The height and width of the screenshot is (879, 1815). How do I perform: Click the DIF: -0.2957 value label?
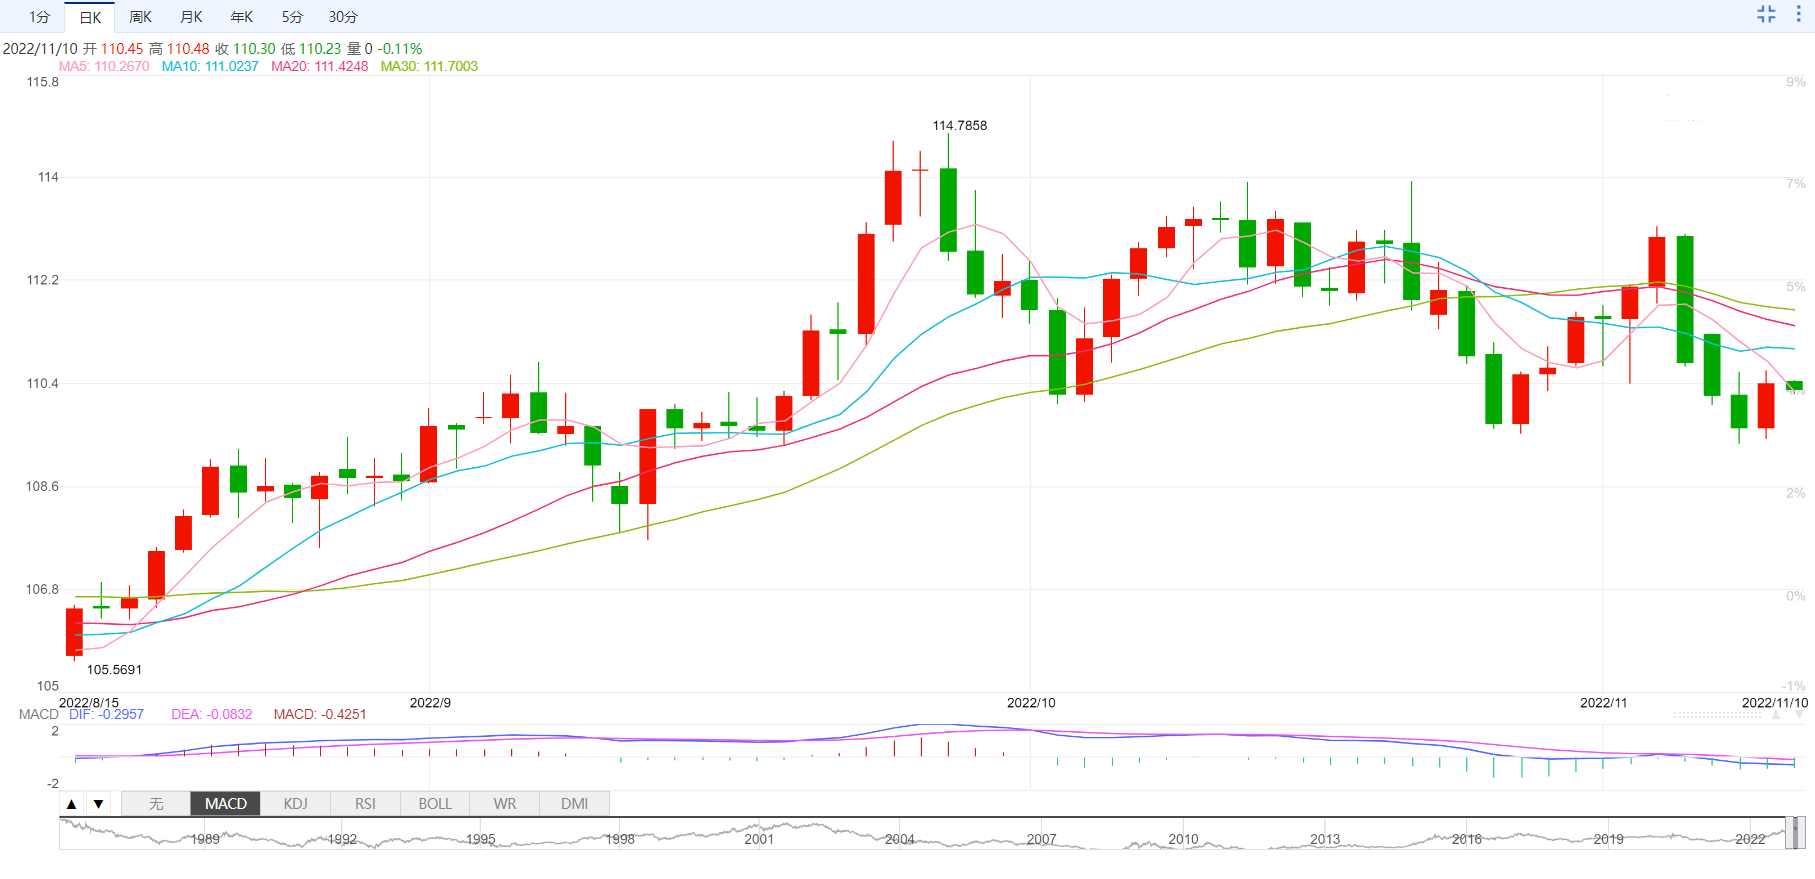pos(106,715)
